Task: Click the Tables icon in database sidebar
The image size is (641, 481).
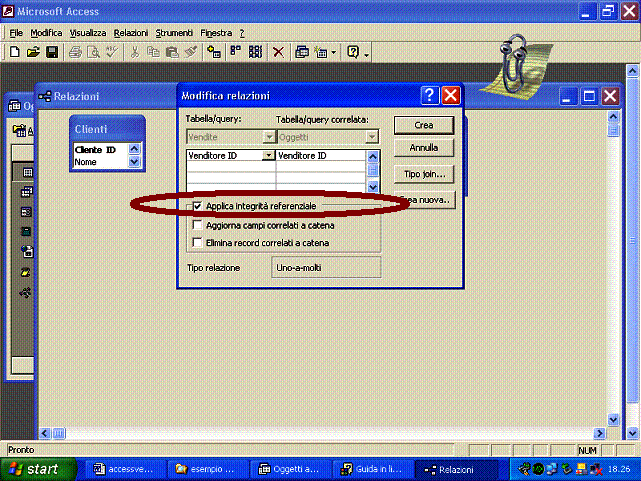Action: [27, 172]
